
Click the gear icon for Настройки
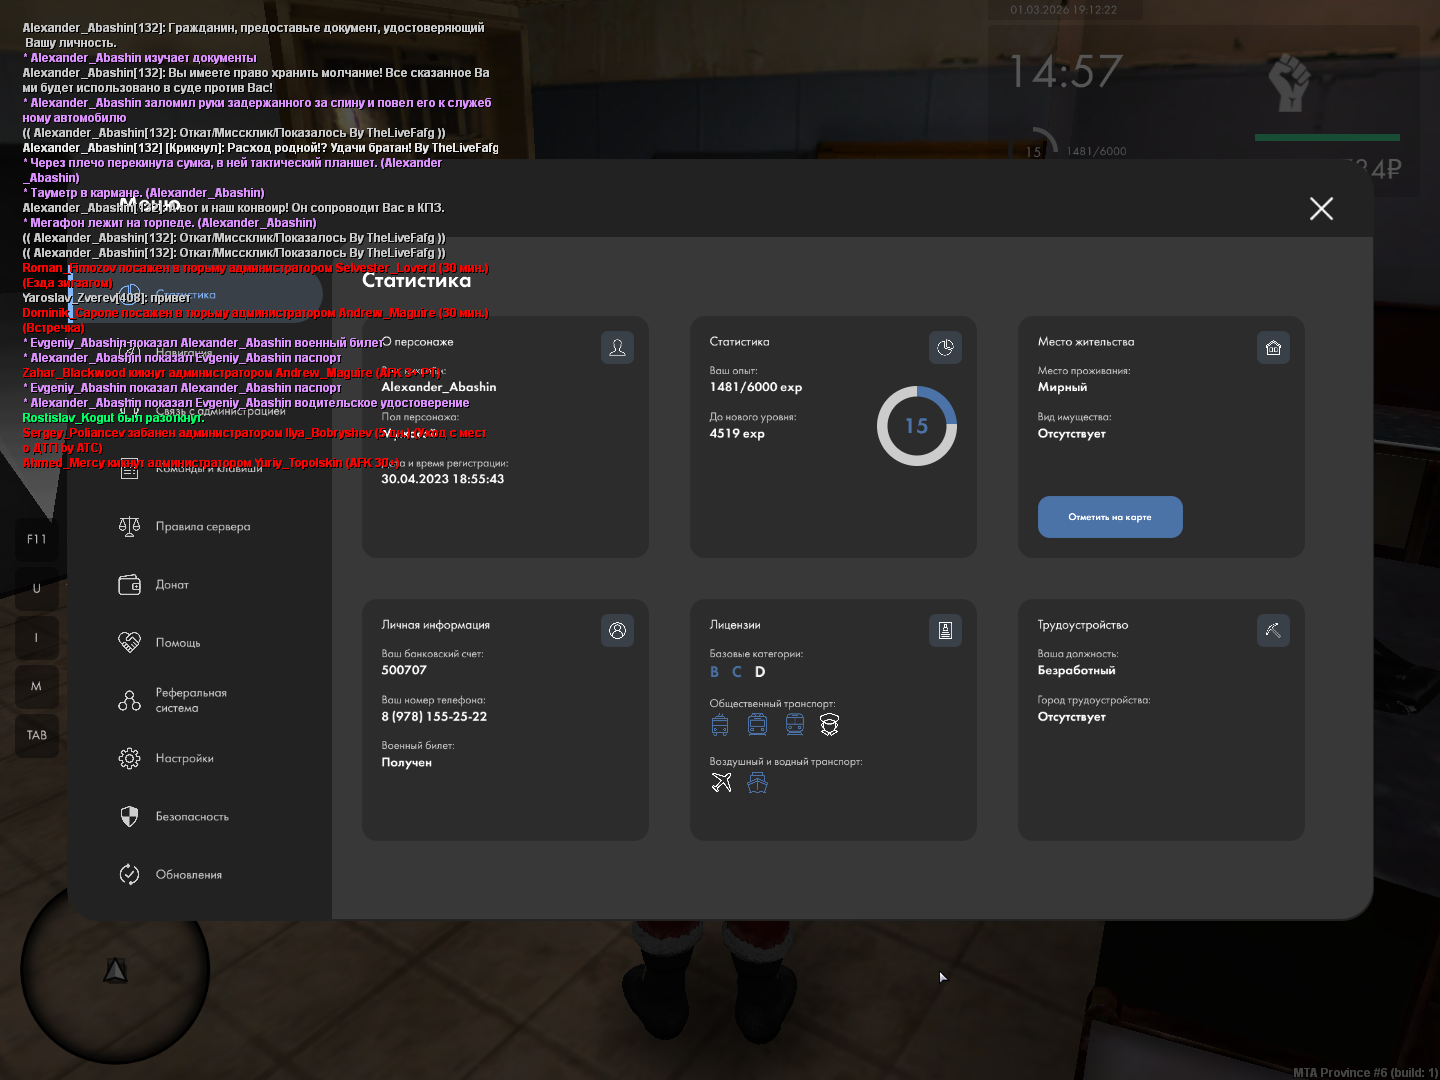(130, 758)
